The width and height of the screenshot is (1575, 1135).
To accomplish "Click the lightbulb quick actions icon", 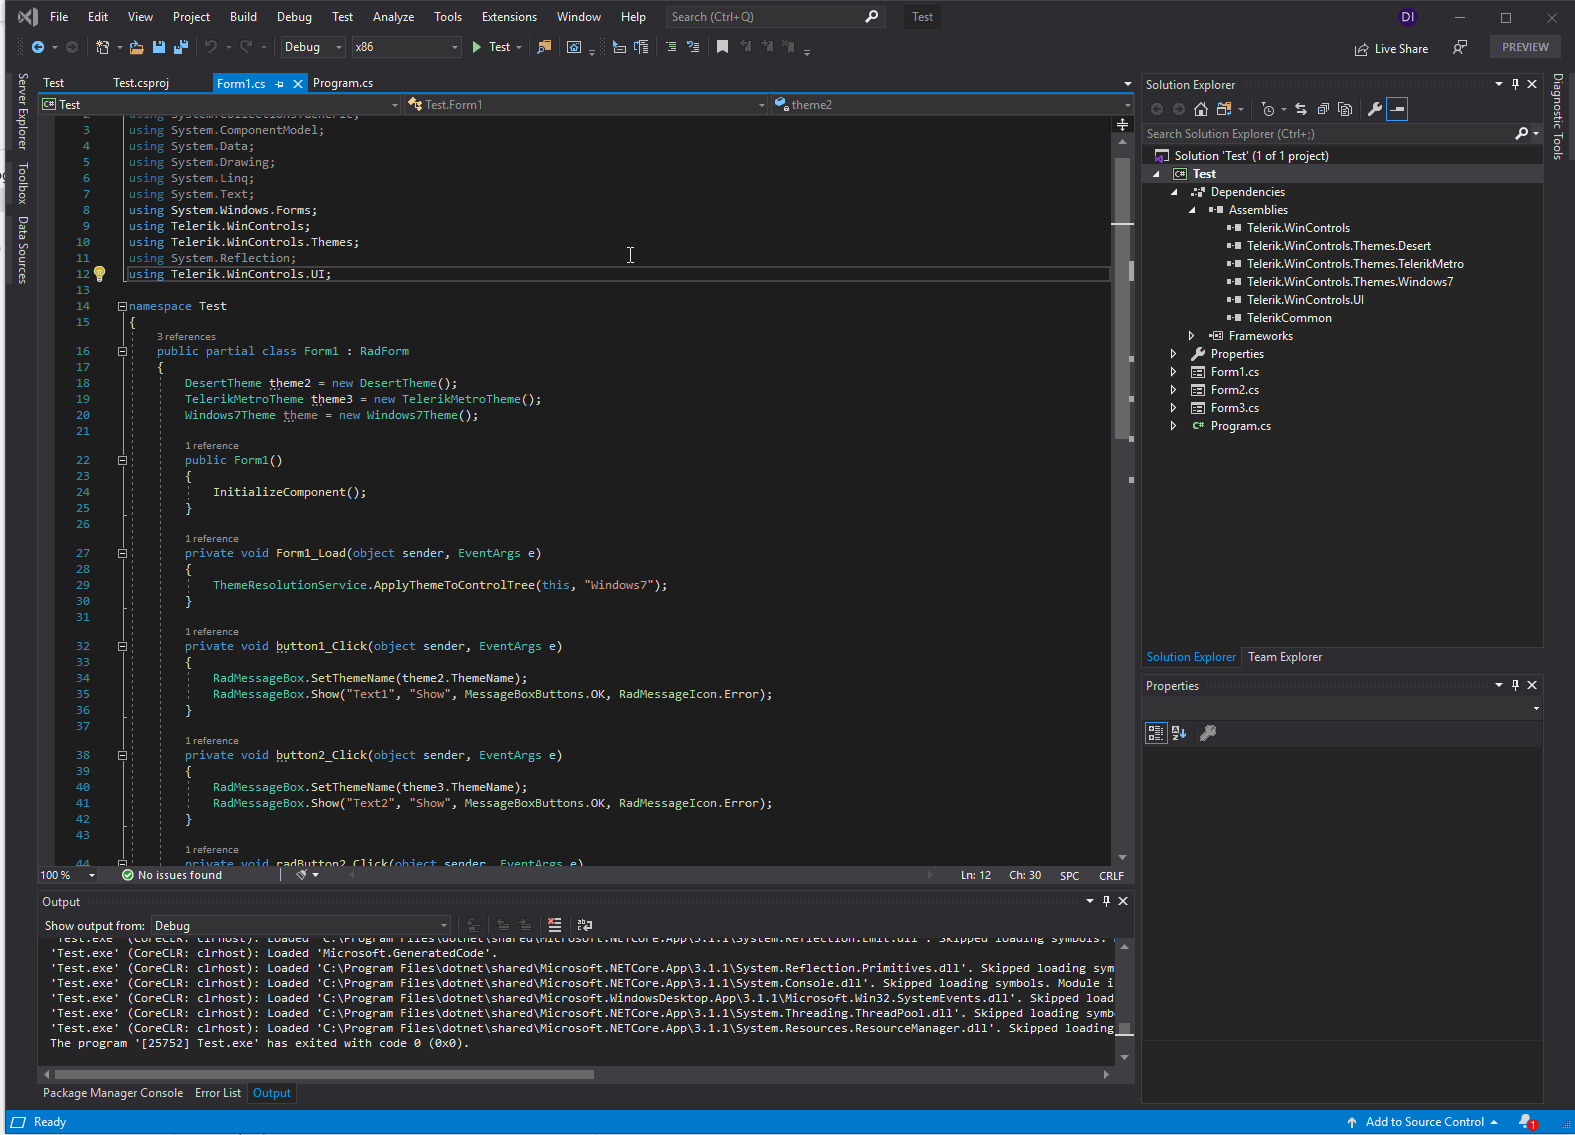I will click(x=99, y=274).
